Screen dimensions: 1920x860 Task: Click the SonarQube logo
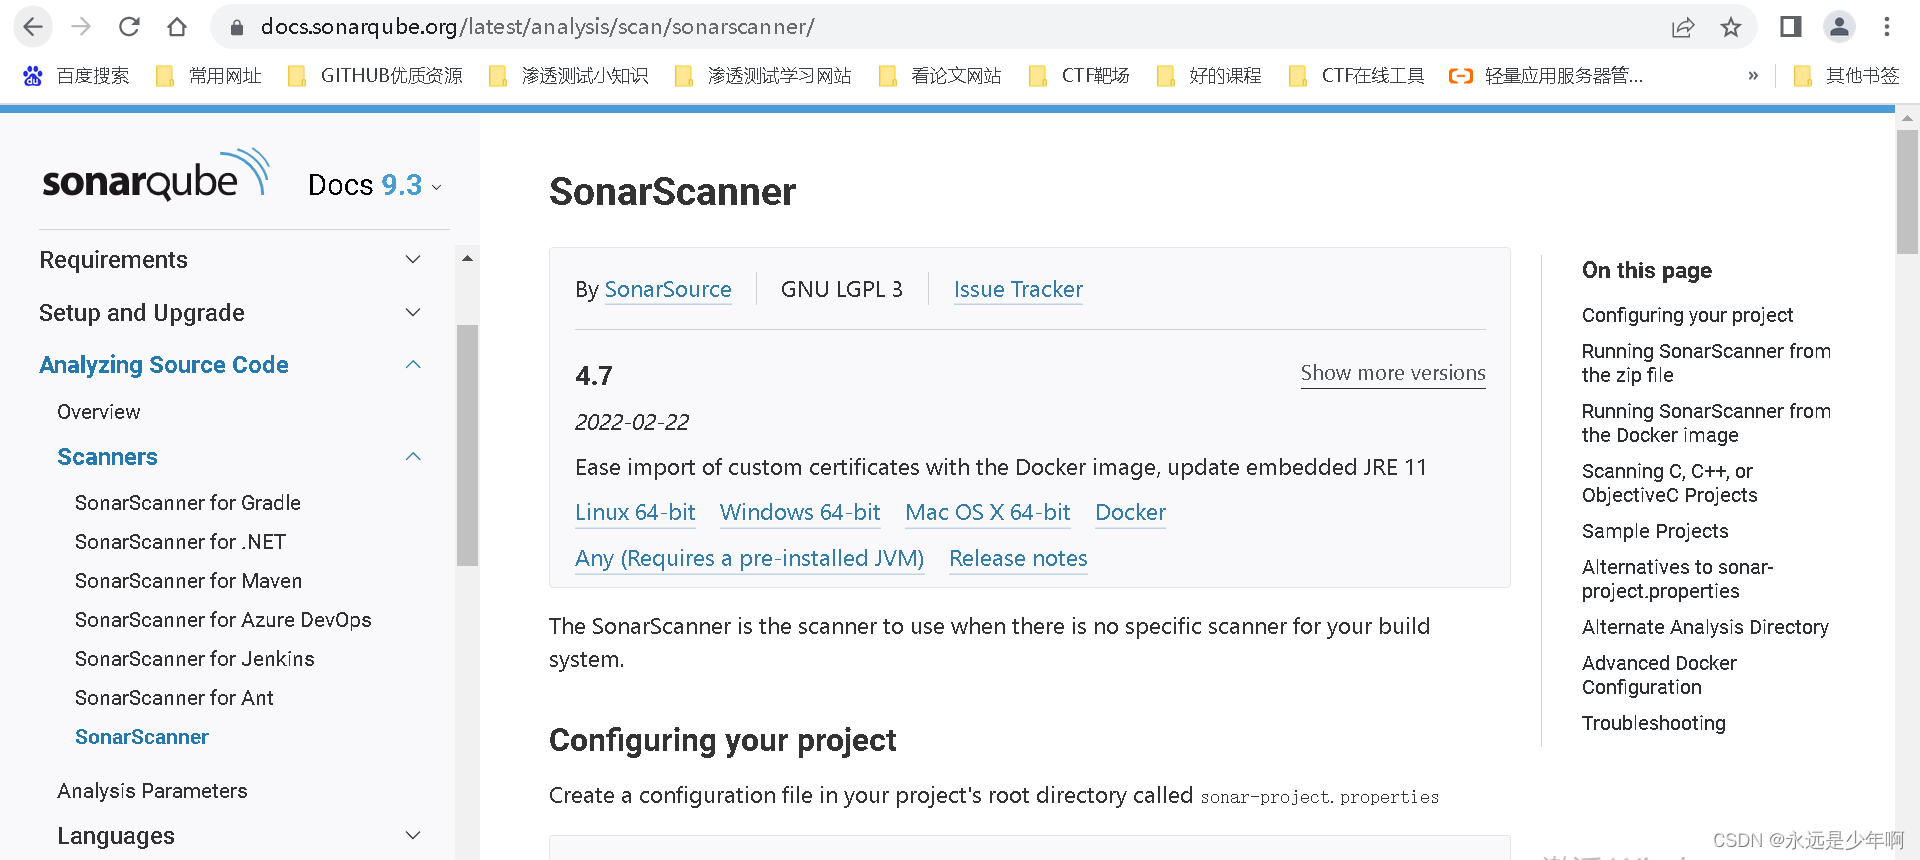(x=156, y=175)
